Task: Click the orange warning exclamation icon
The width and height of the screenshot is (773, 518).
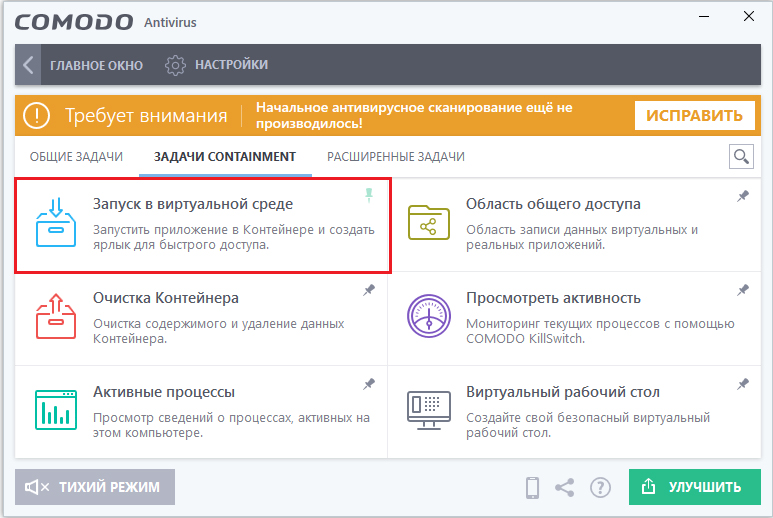Action: click(36, 115)
